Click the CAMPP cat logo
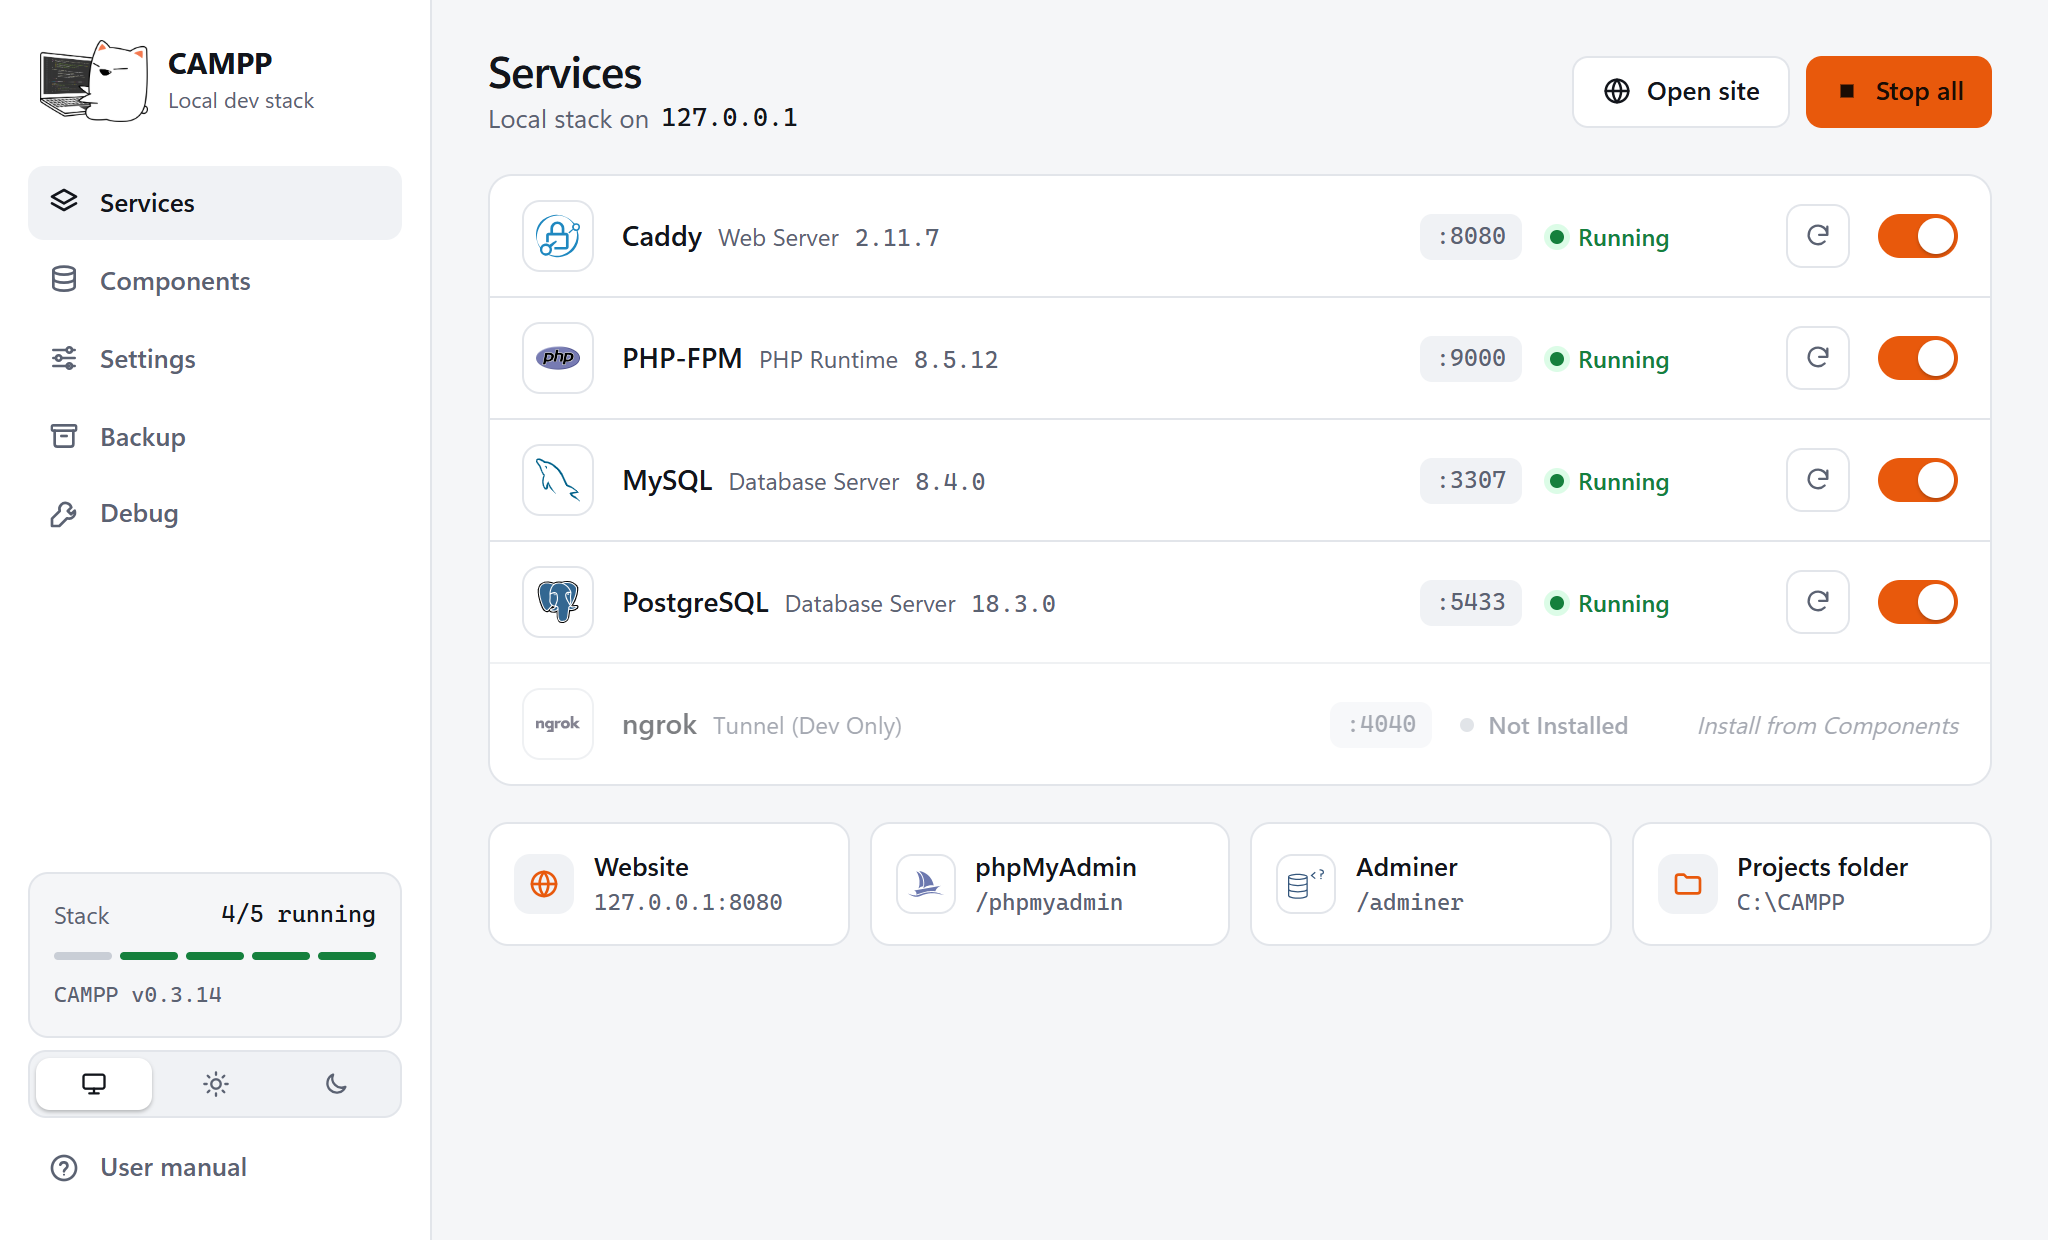This screenshot has width=2048, height=1240. pos(94,81)
